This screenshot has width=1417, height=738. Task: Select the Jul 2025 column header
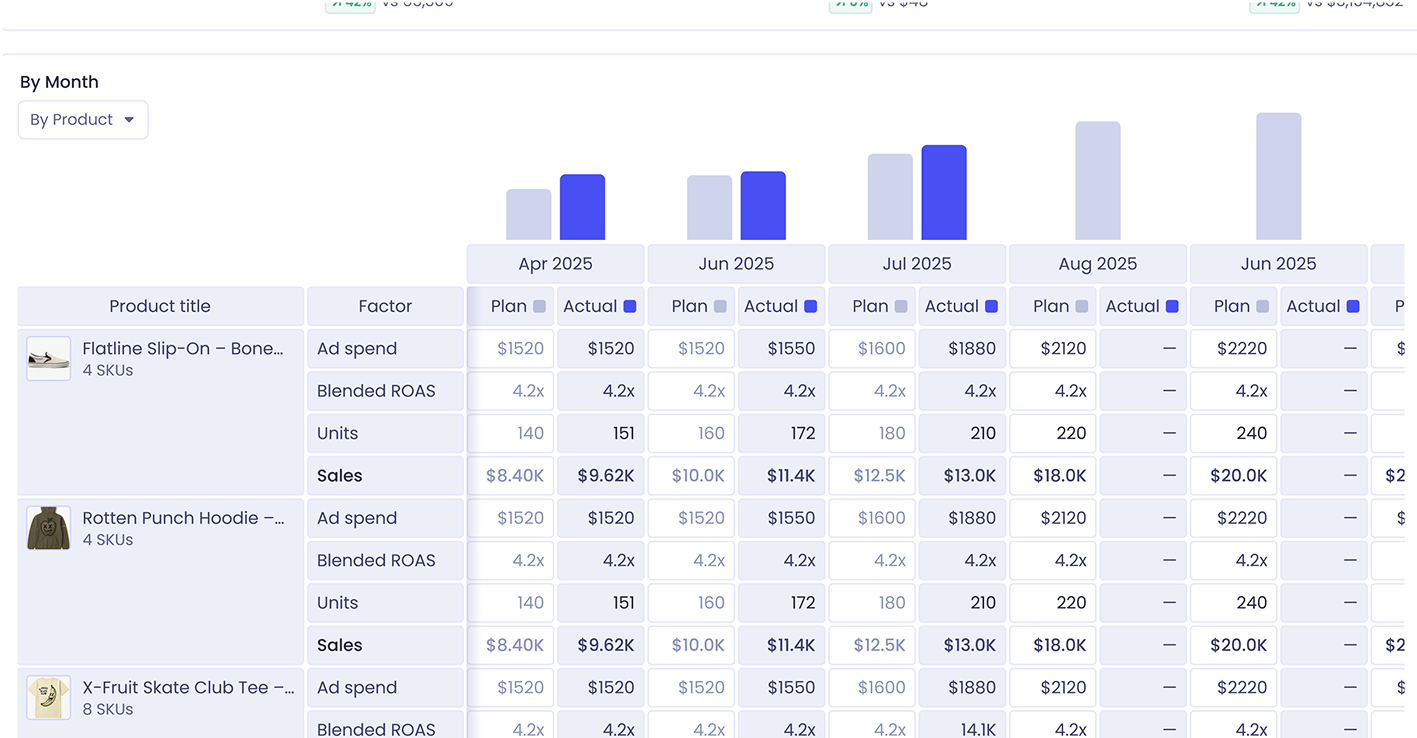pyautogui.click(x=917, y=264)
